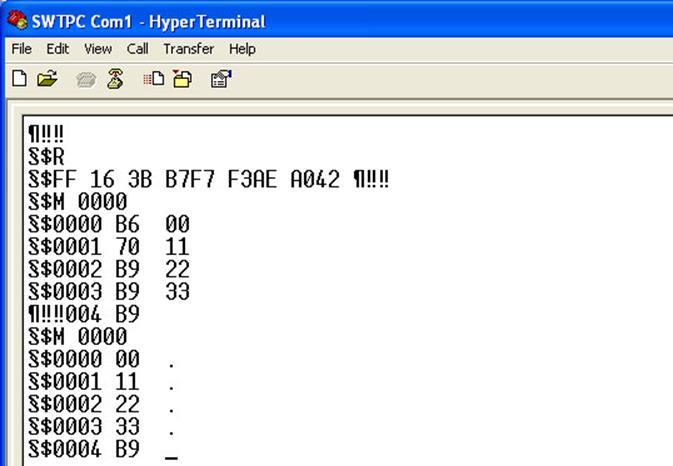Click the New connection toolbar icon
The width and height of the screenshot is (673, 466).
tap(19, 80)
